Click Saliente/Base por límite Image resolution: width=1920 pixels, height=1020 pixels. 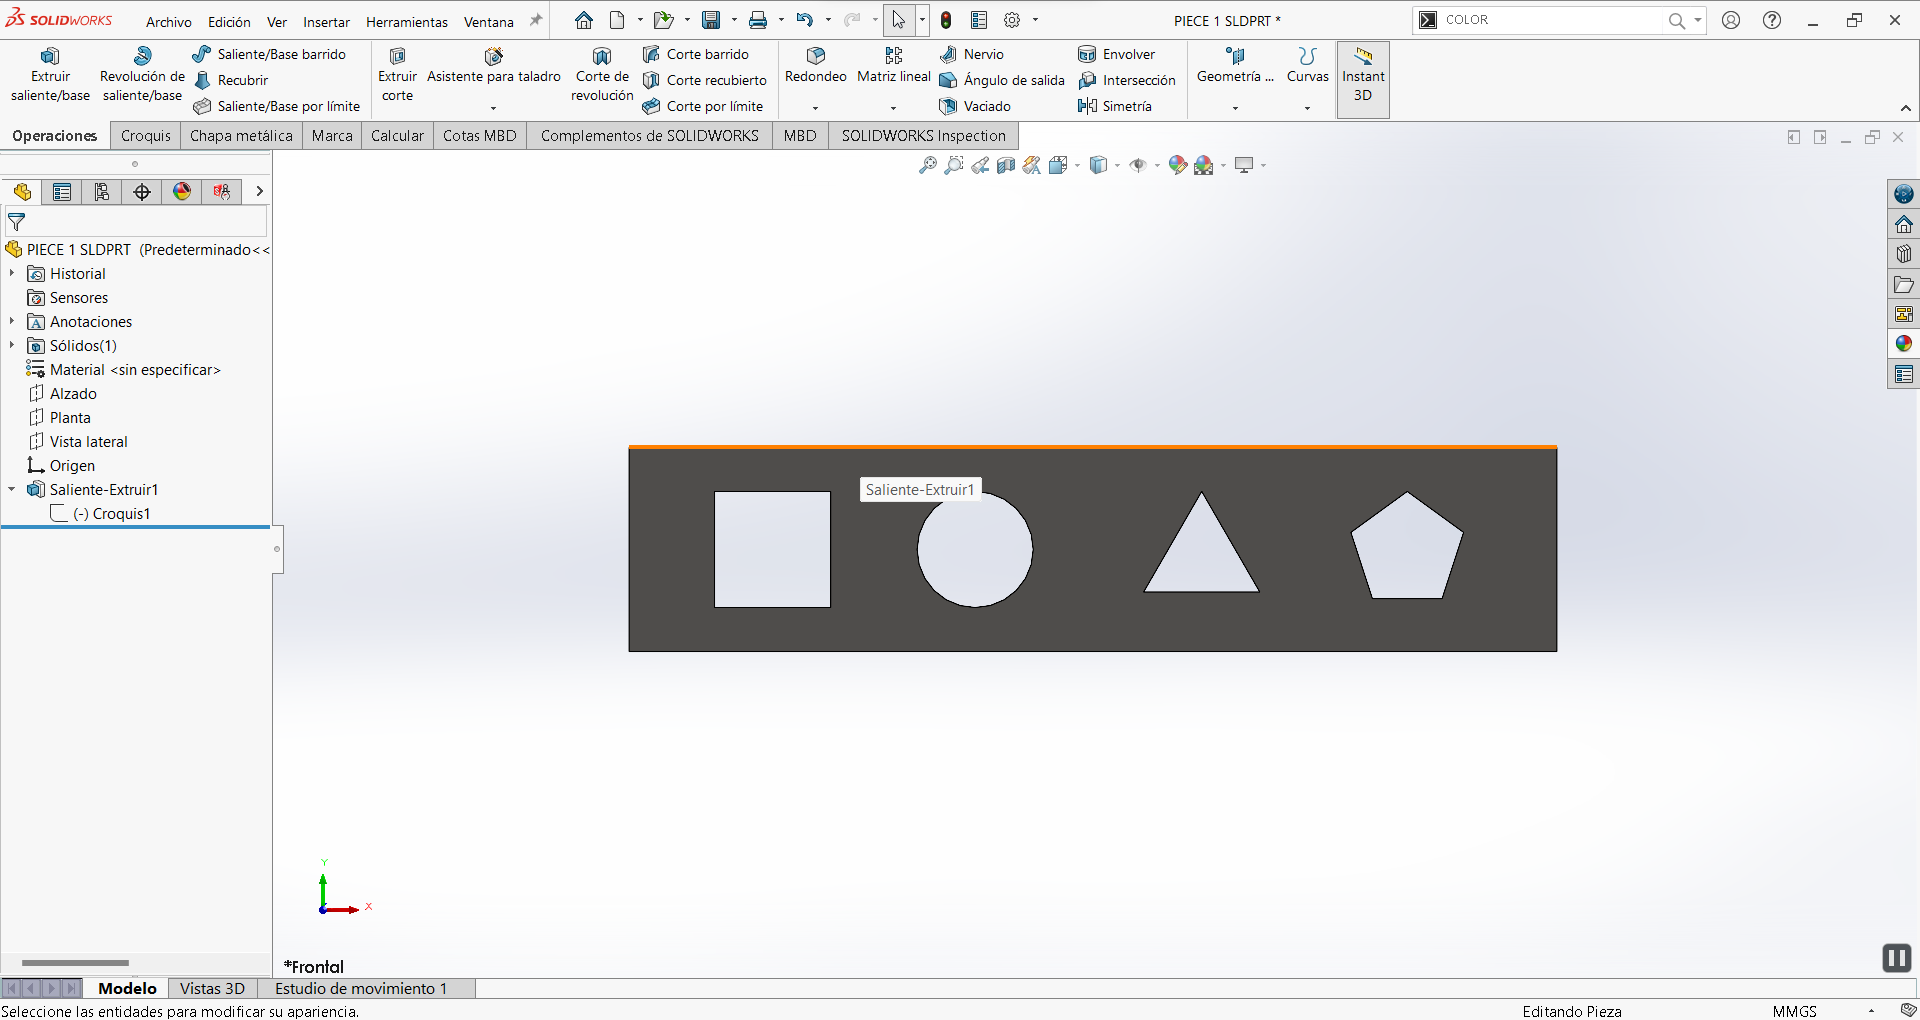(277, 106)
